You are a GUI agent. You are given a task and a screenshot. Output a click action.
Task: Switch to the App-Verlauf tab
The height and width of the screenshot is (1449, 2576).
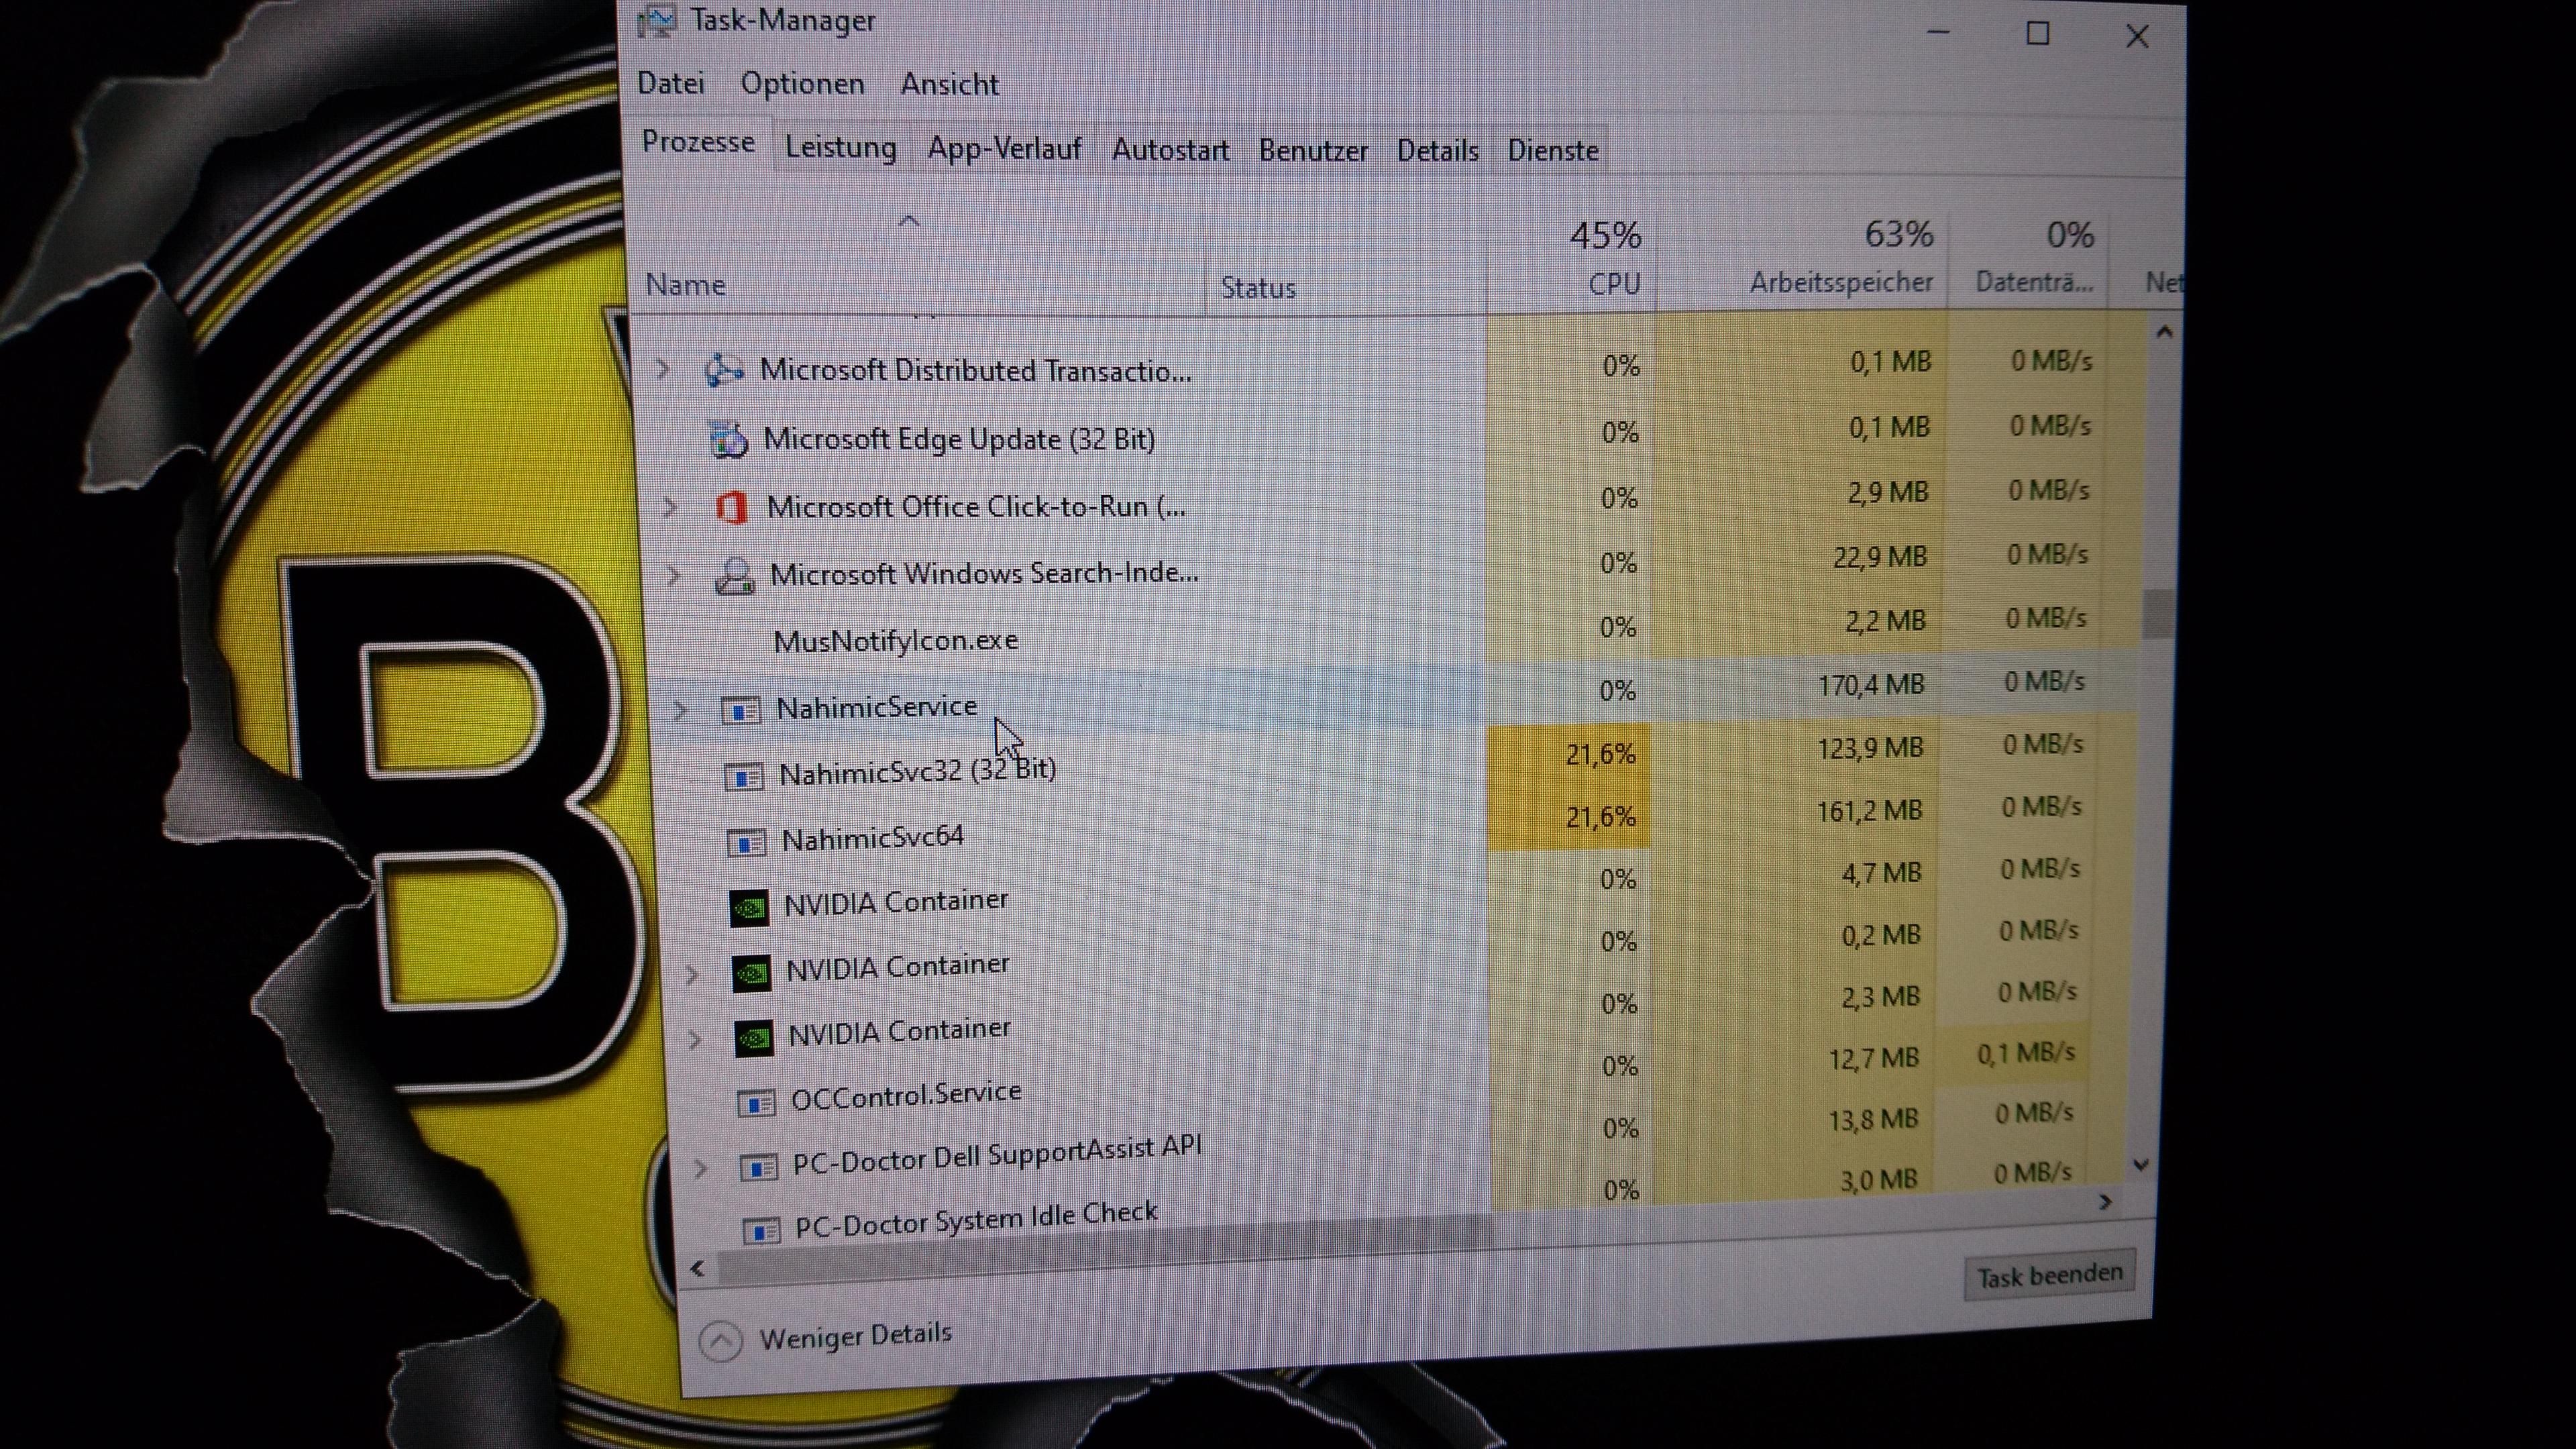pos(1004,149)
